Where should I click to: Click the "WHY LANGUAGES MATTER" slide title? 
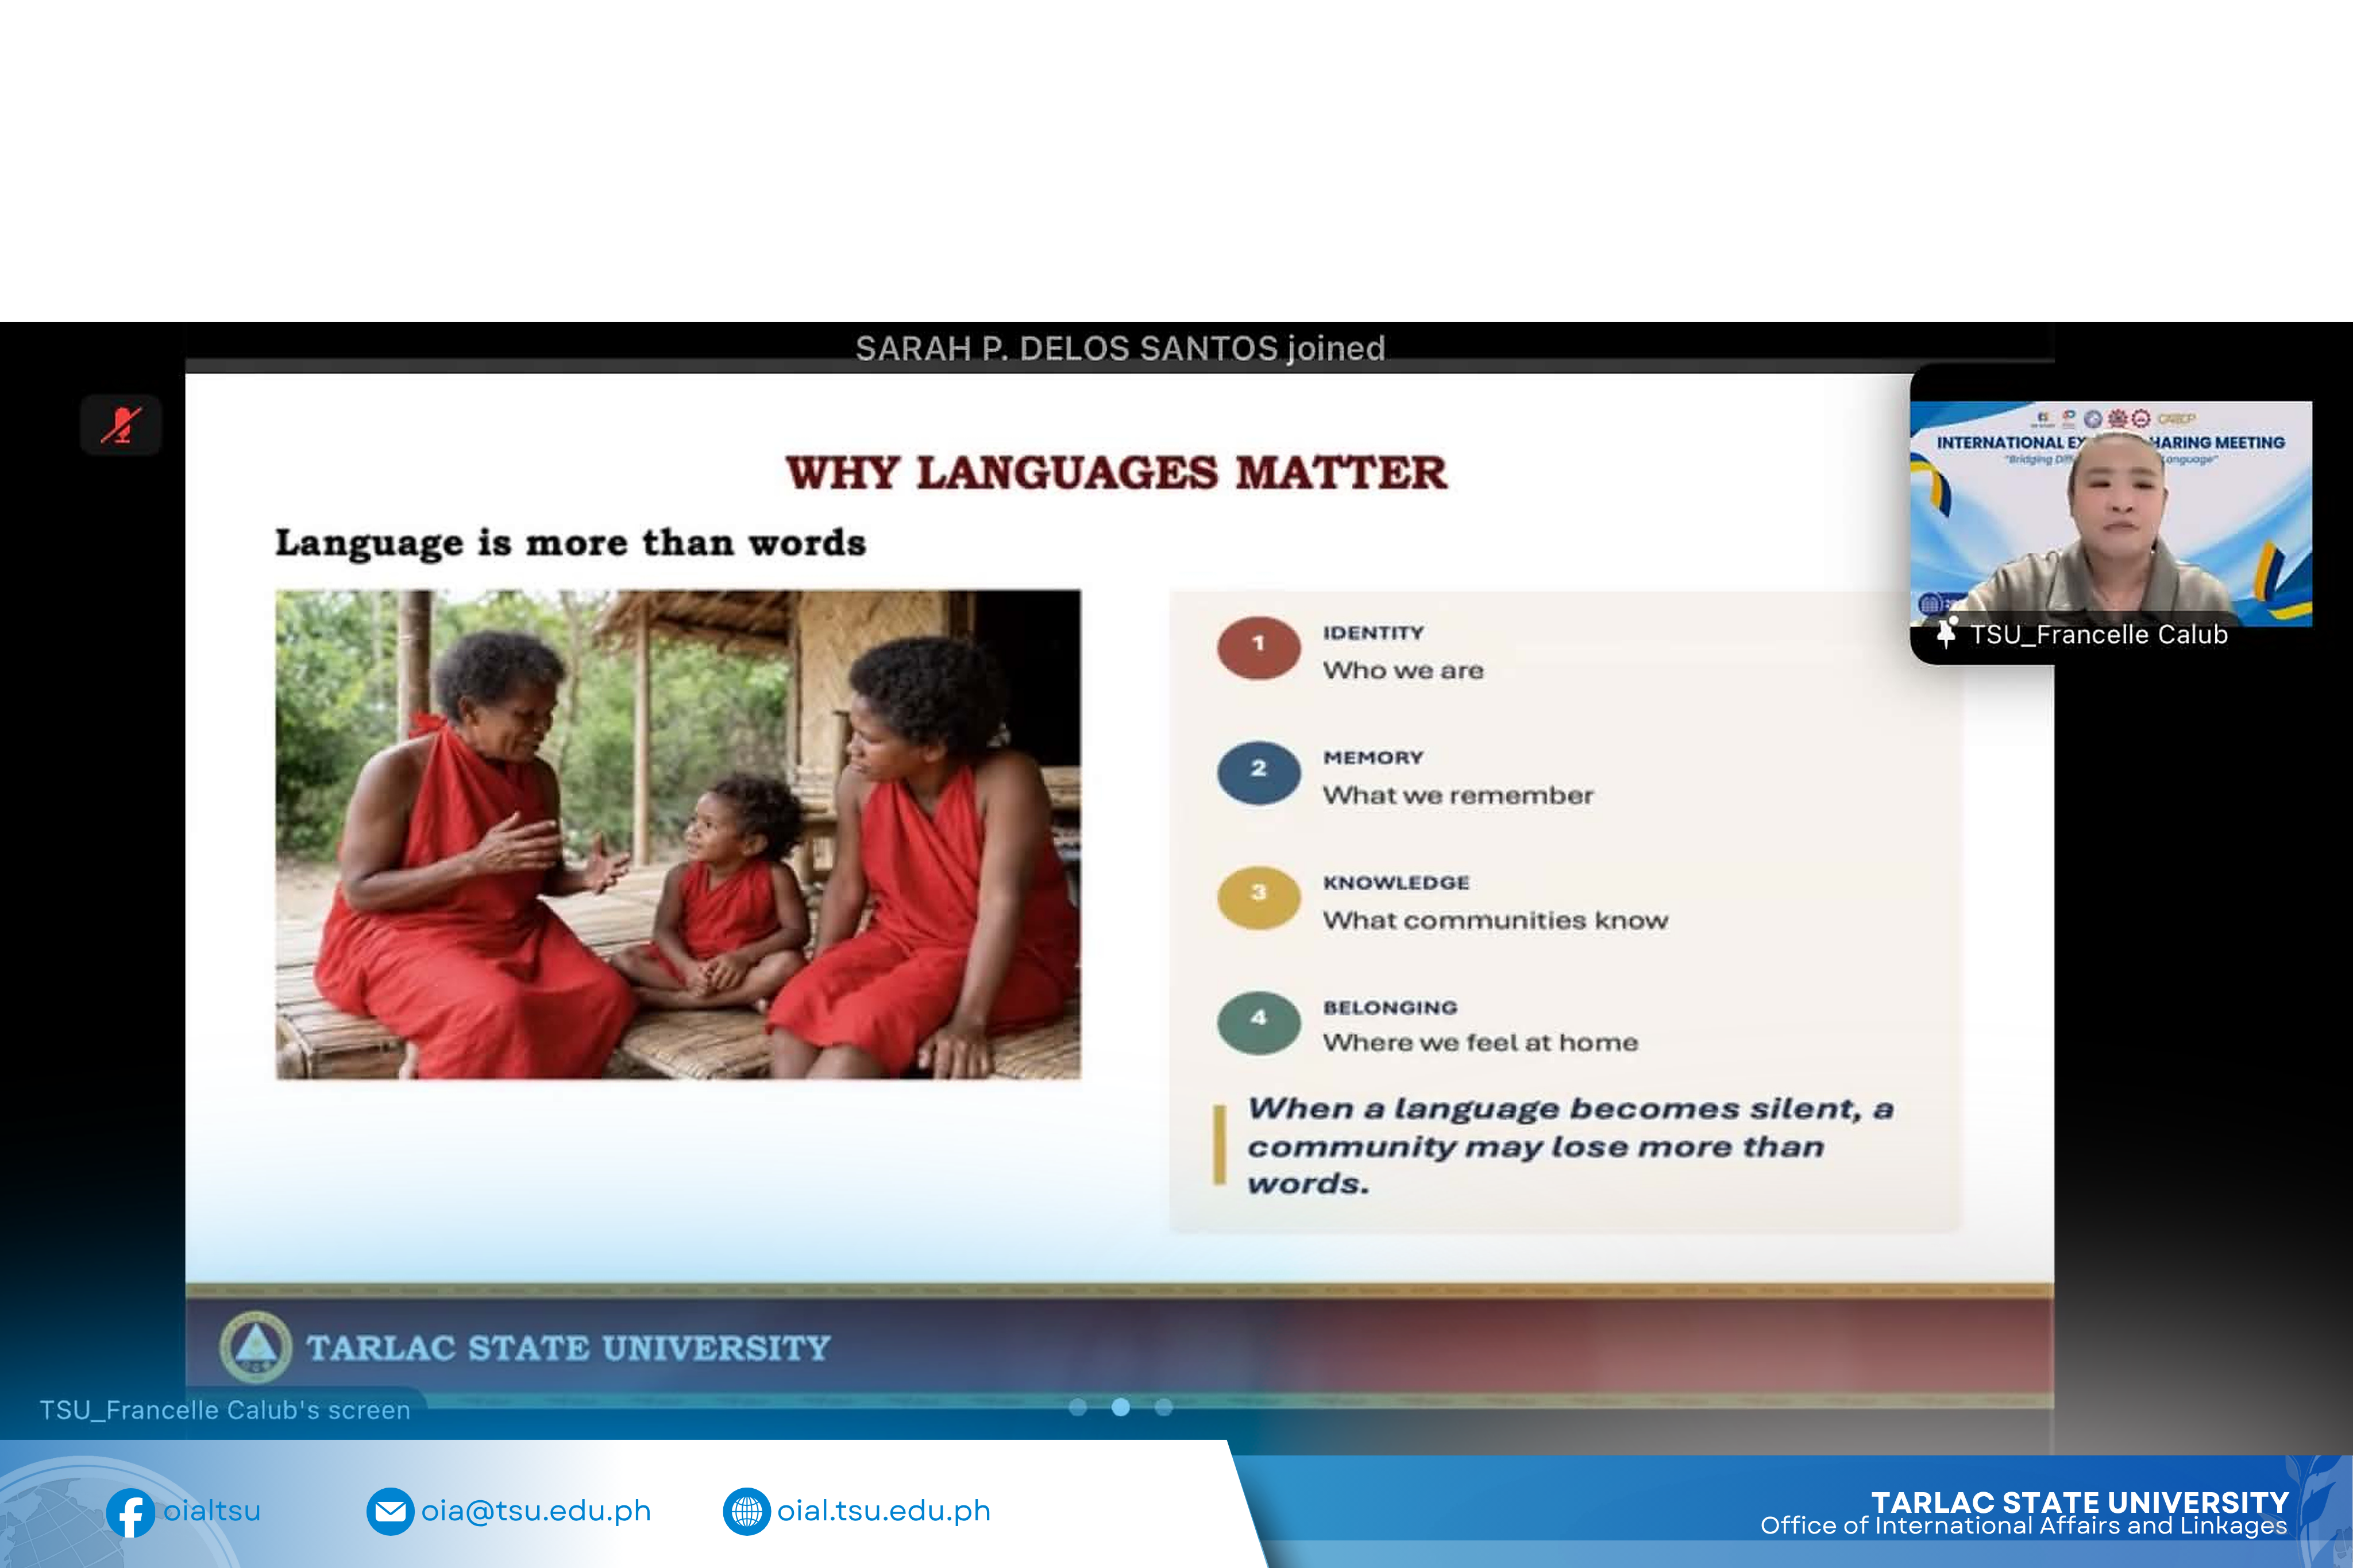coord(1117,472)
